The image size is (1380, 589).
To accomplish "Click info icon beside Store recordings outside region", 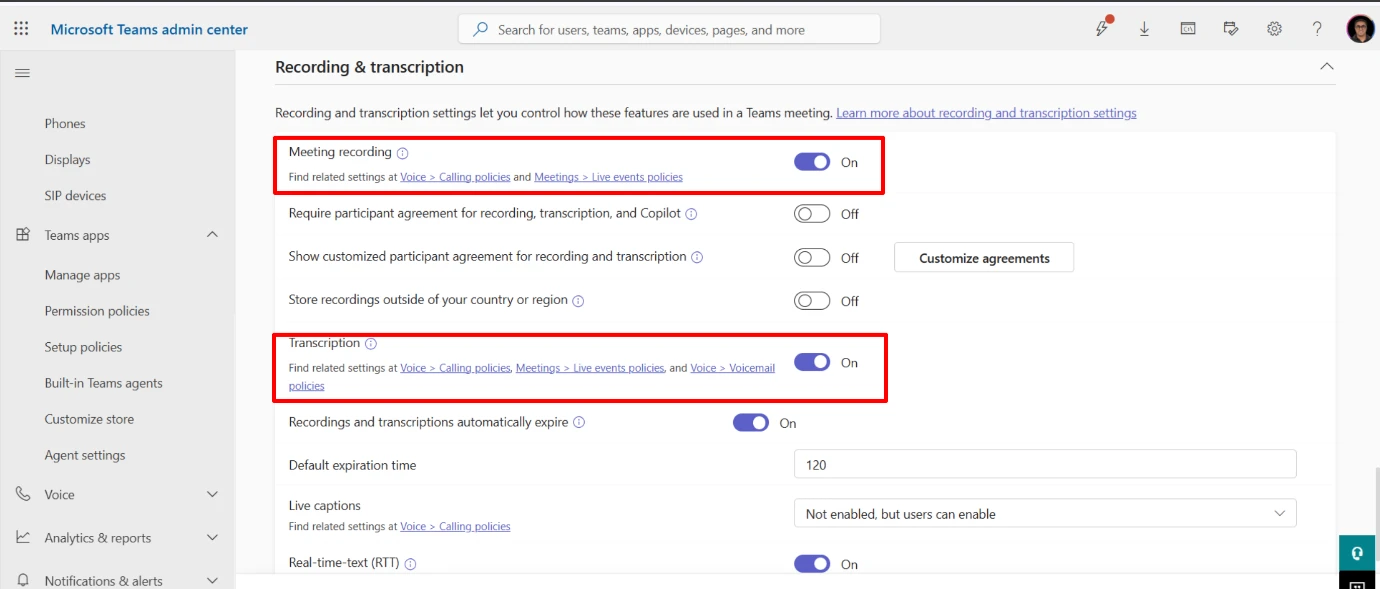I will click(x=578, y=300).
